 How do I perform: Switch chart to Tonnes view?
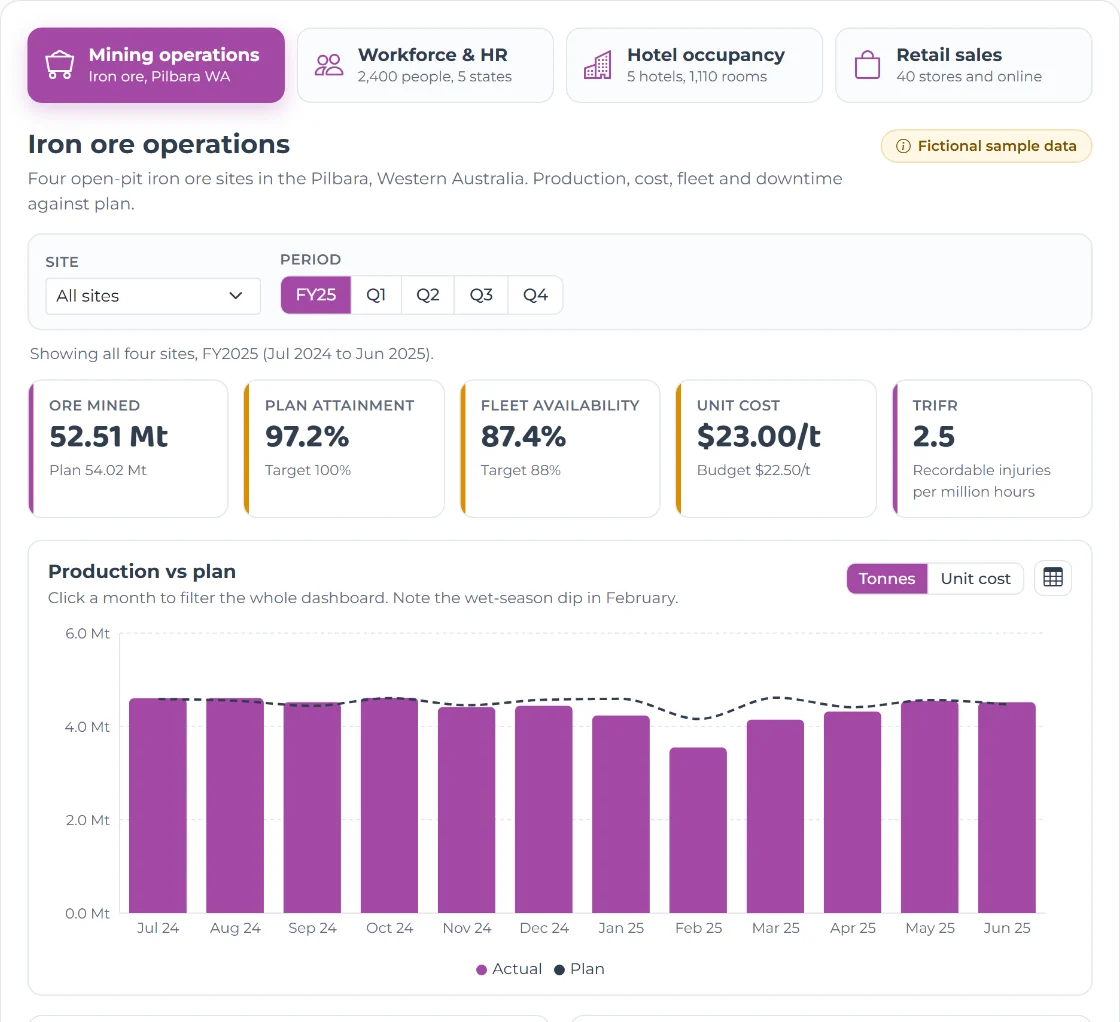(886, 578)
